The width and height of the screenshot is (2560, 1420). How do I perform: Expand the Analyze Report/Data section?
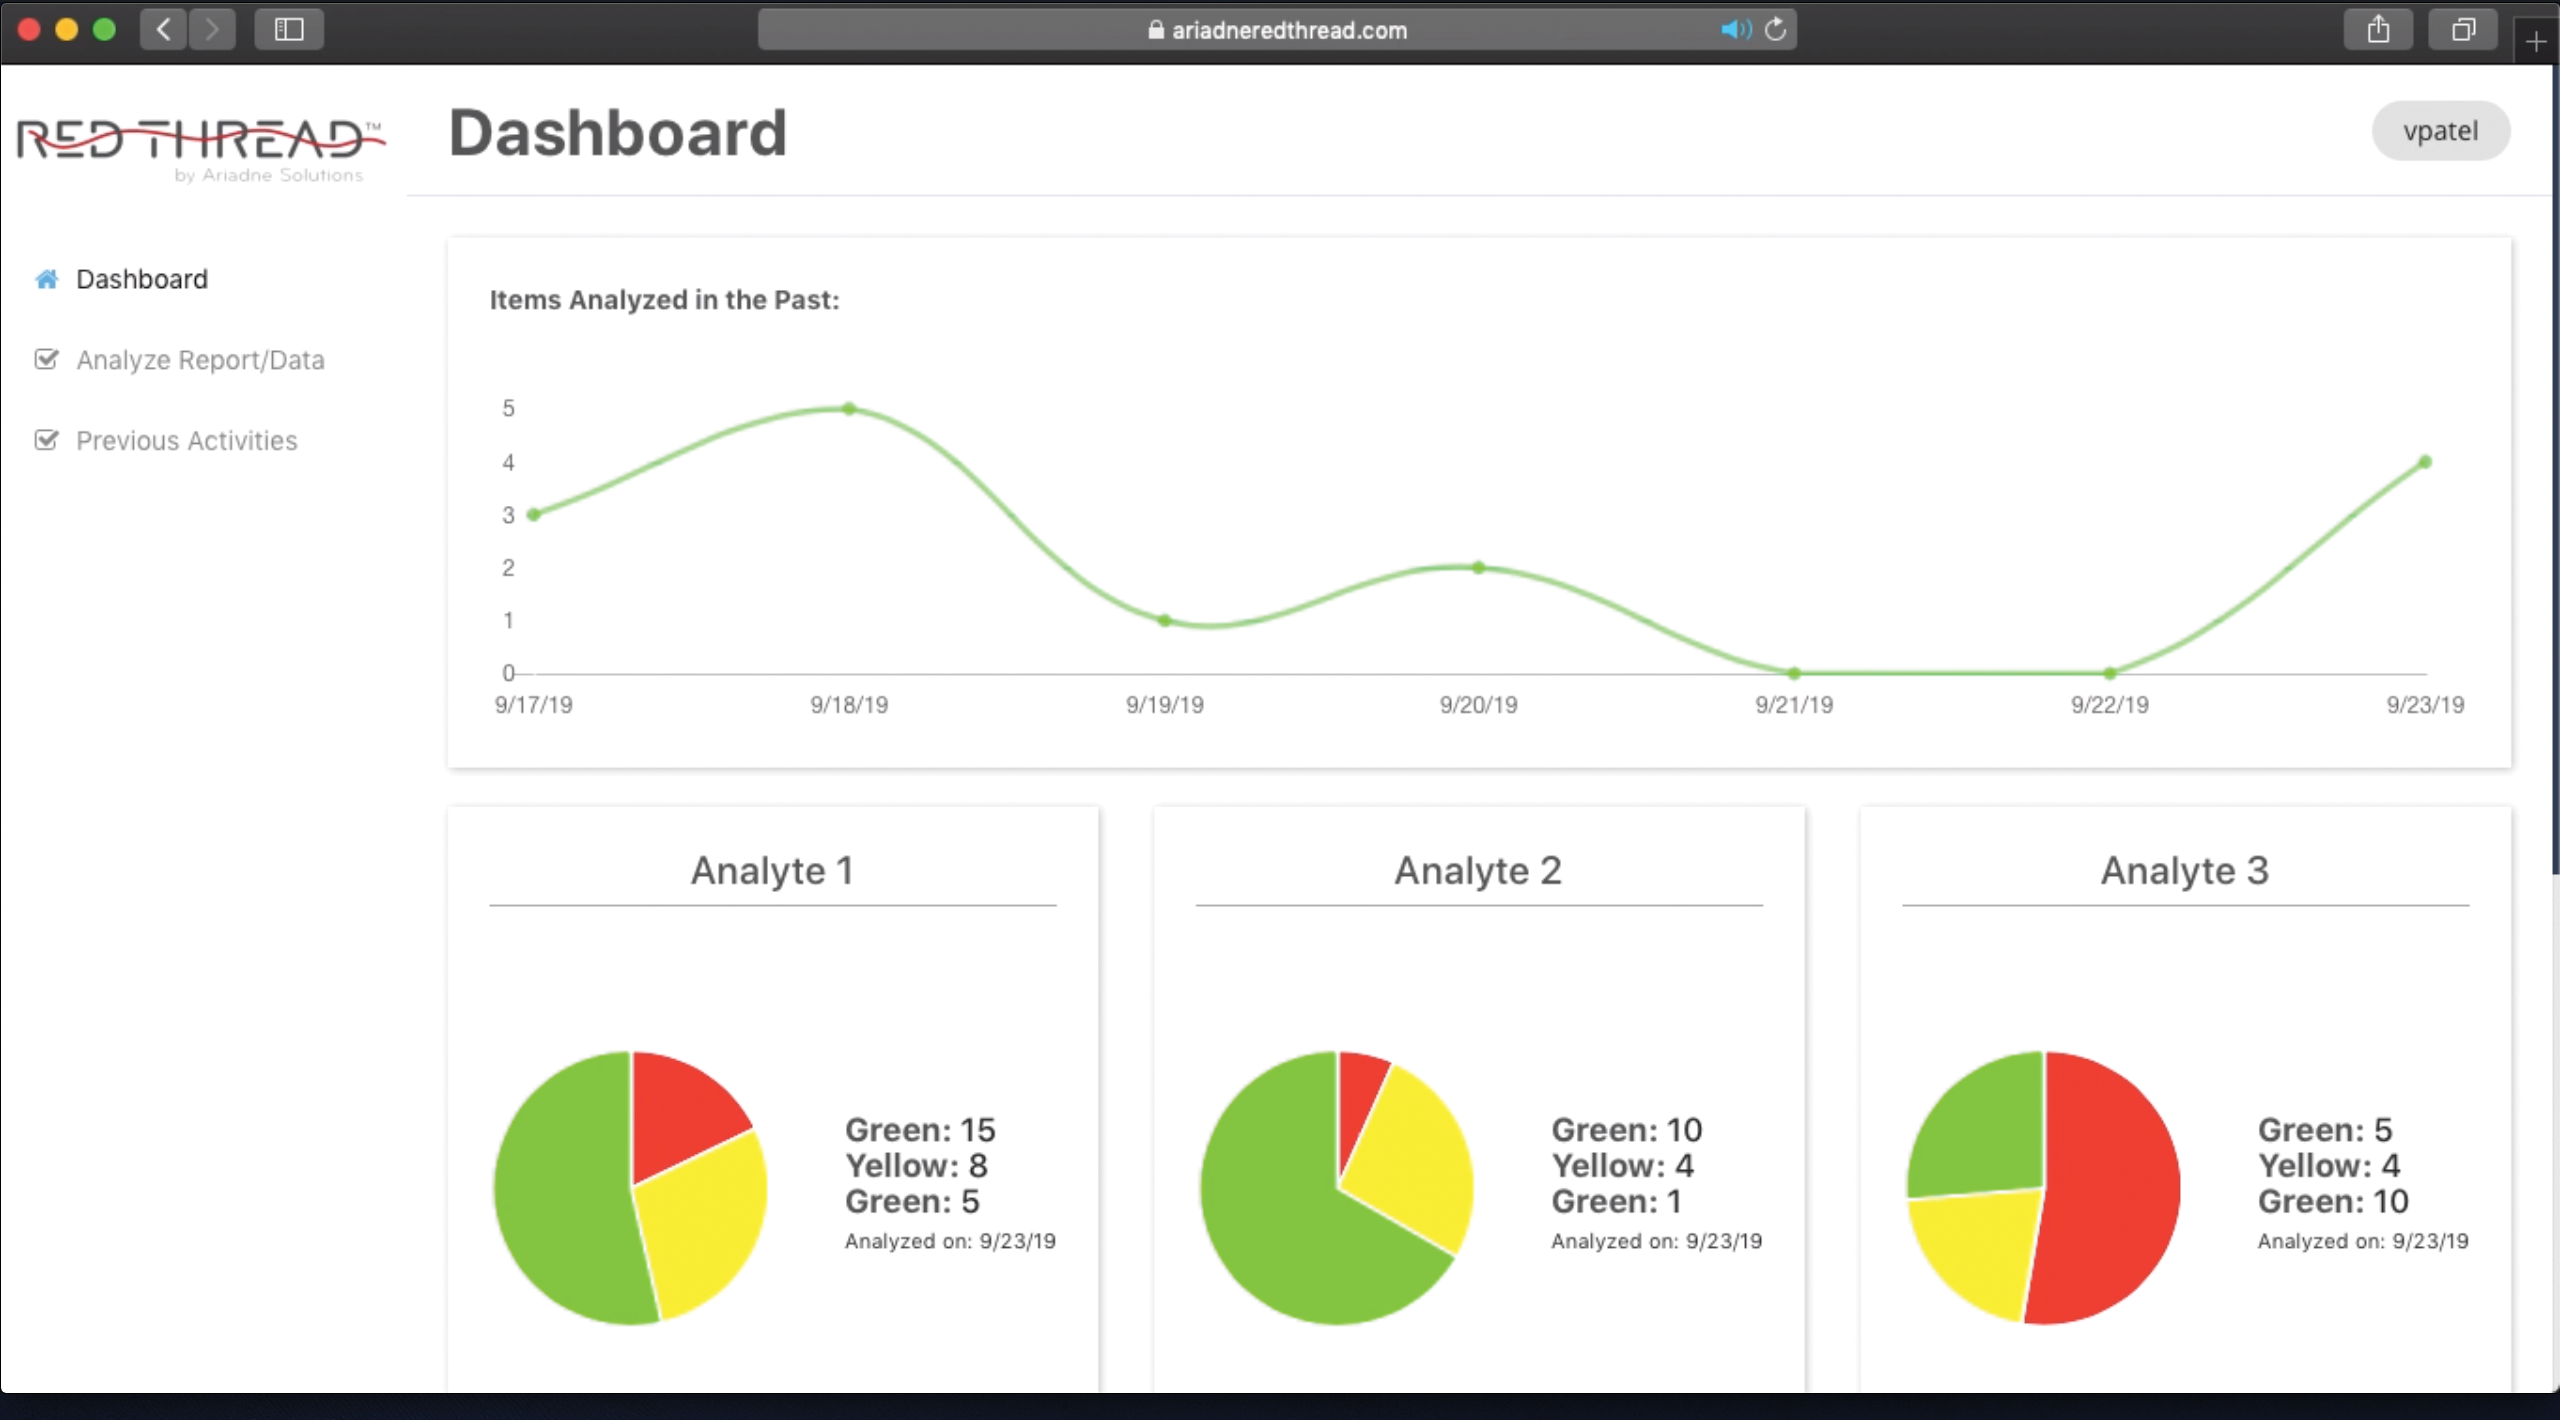point(200,359)
